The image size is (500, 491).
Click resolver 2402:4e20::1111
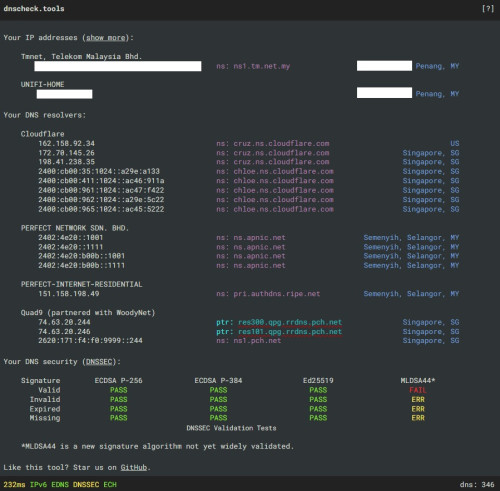tap(71, 247)
